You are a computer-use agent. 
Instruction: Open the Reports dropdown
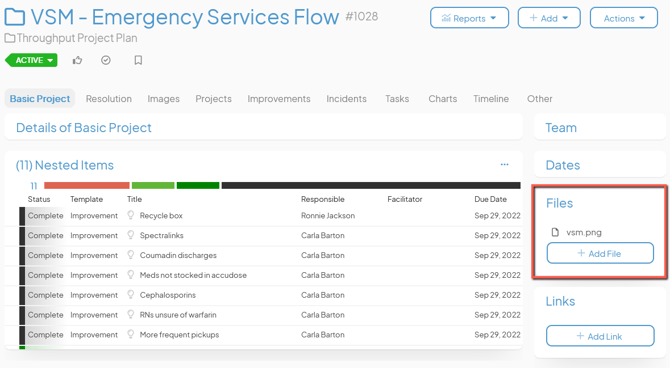[469, 18]
